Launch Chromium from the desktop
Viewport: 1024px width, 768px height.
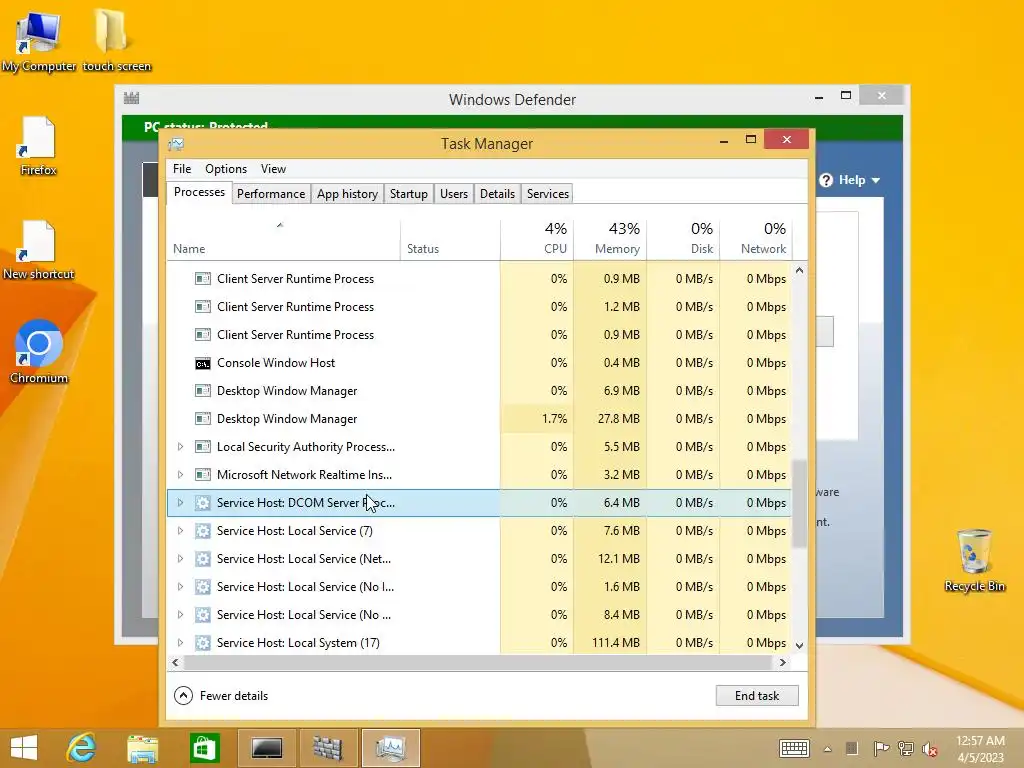39,353
